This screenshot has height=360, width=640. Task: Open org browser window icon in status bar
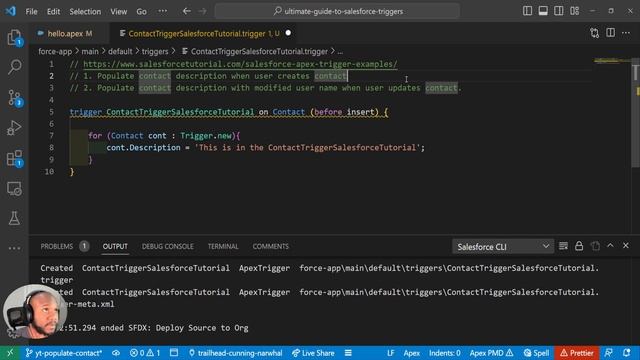174,353
